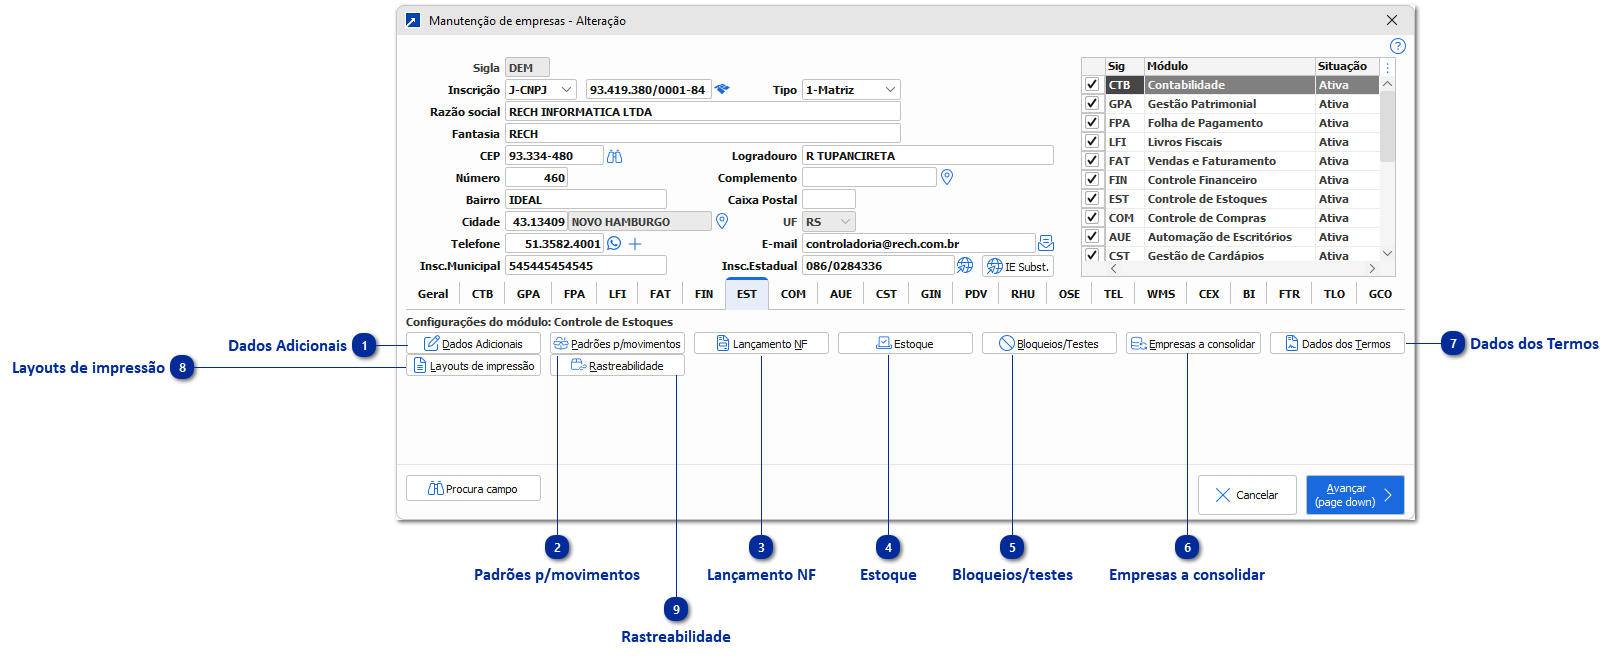The image size is (1615, 663).
Task: Switch to the COM tab
Action: pos(793,294)
